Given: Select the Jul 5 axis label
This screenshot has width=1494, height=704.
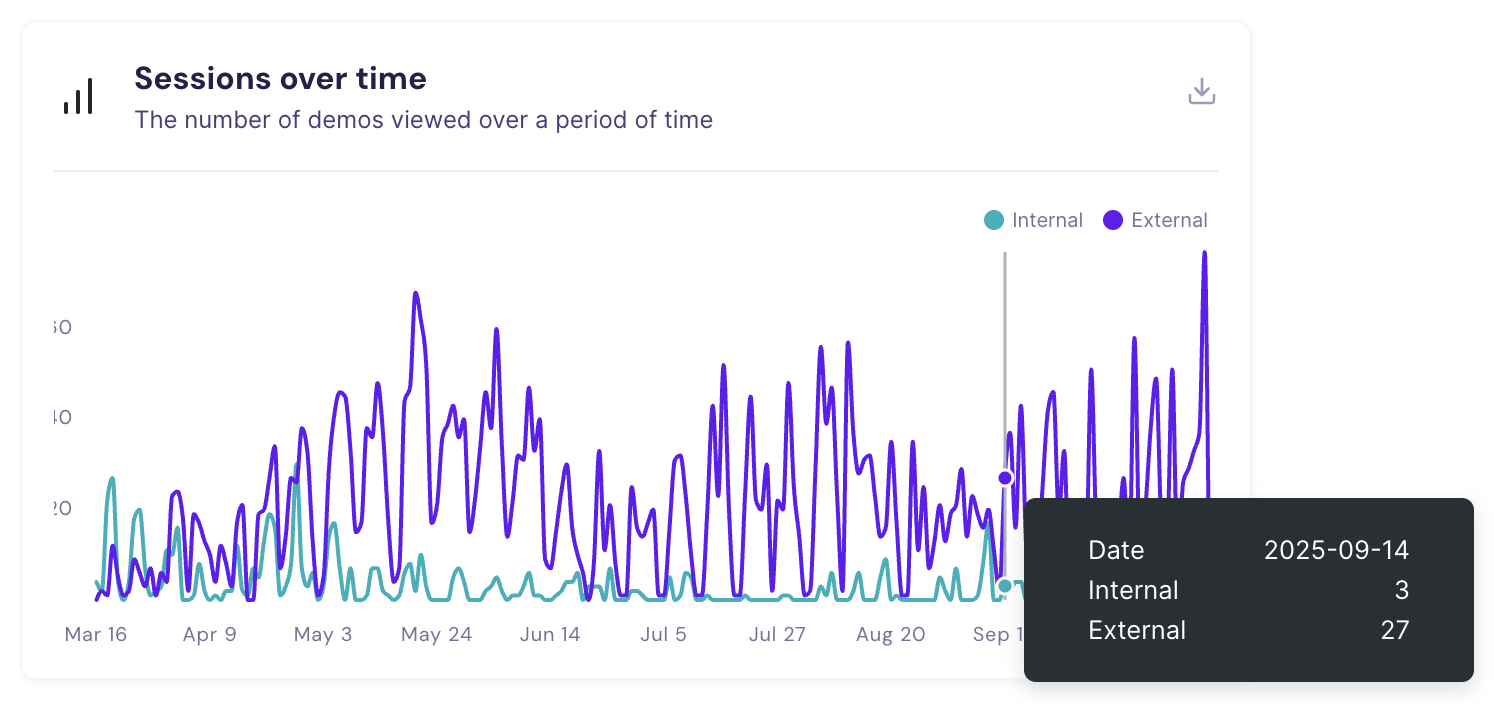Looking at the screenshot, I should point(663,634).
